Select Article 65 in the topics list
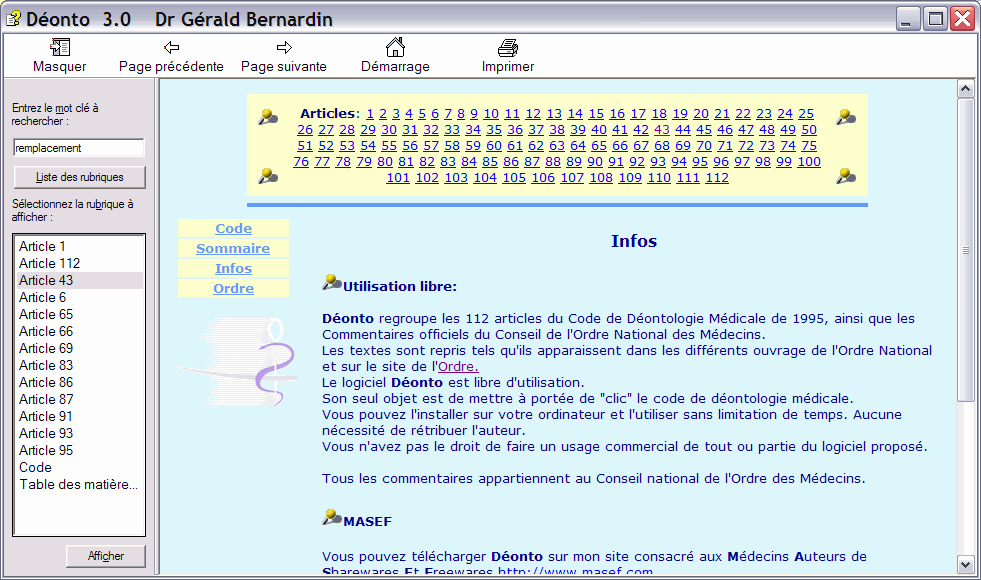This screenshot has width=981, height=580. (79, 314)
